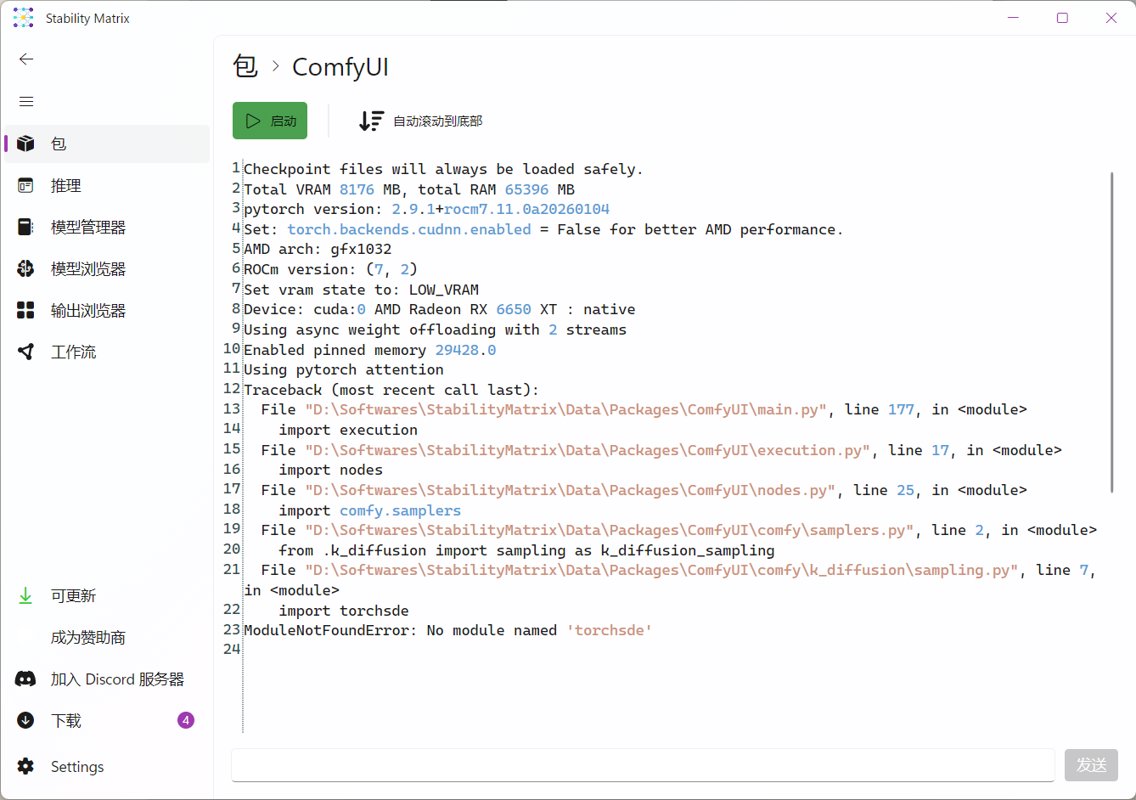Click the 包 breadcrumb in header
1136x800 pixels.
tap(245, 67)
